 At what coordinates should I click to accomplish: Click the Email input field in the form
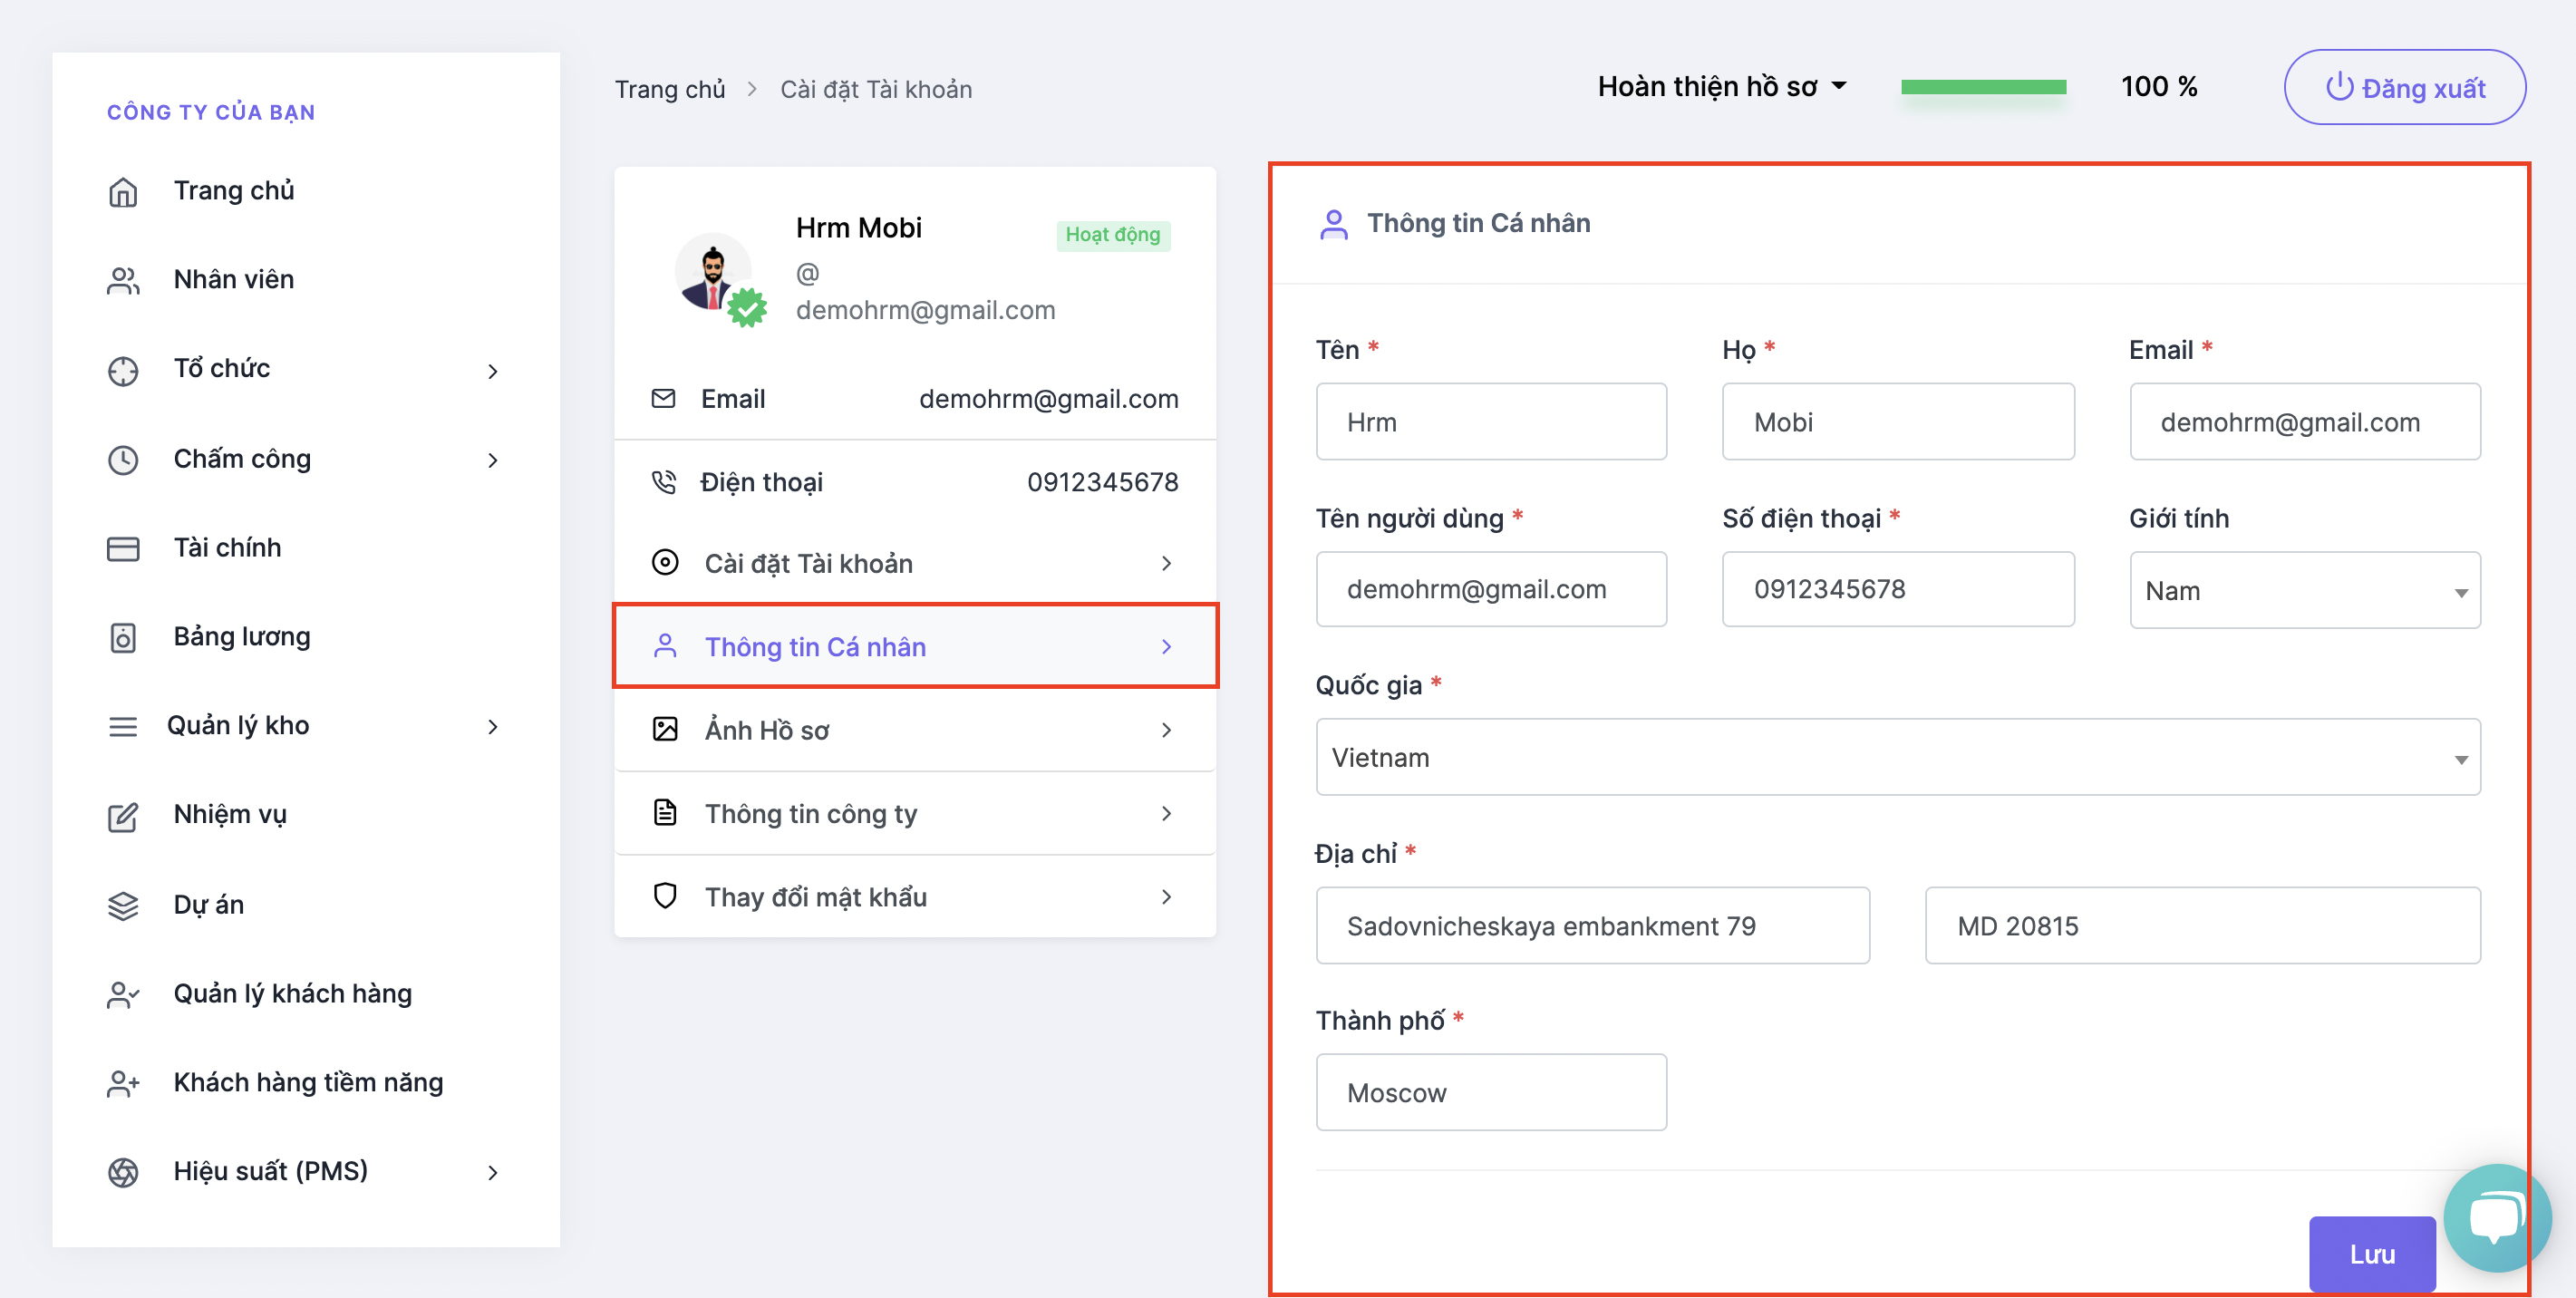click(2304, 421)
